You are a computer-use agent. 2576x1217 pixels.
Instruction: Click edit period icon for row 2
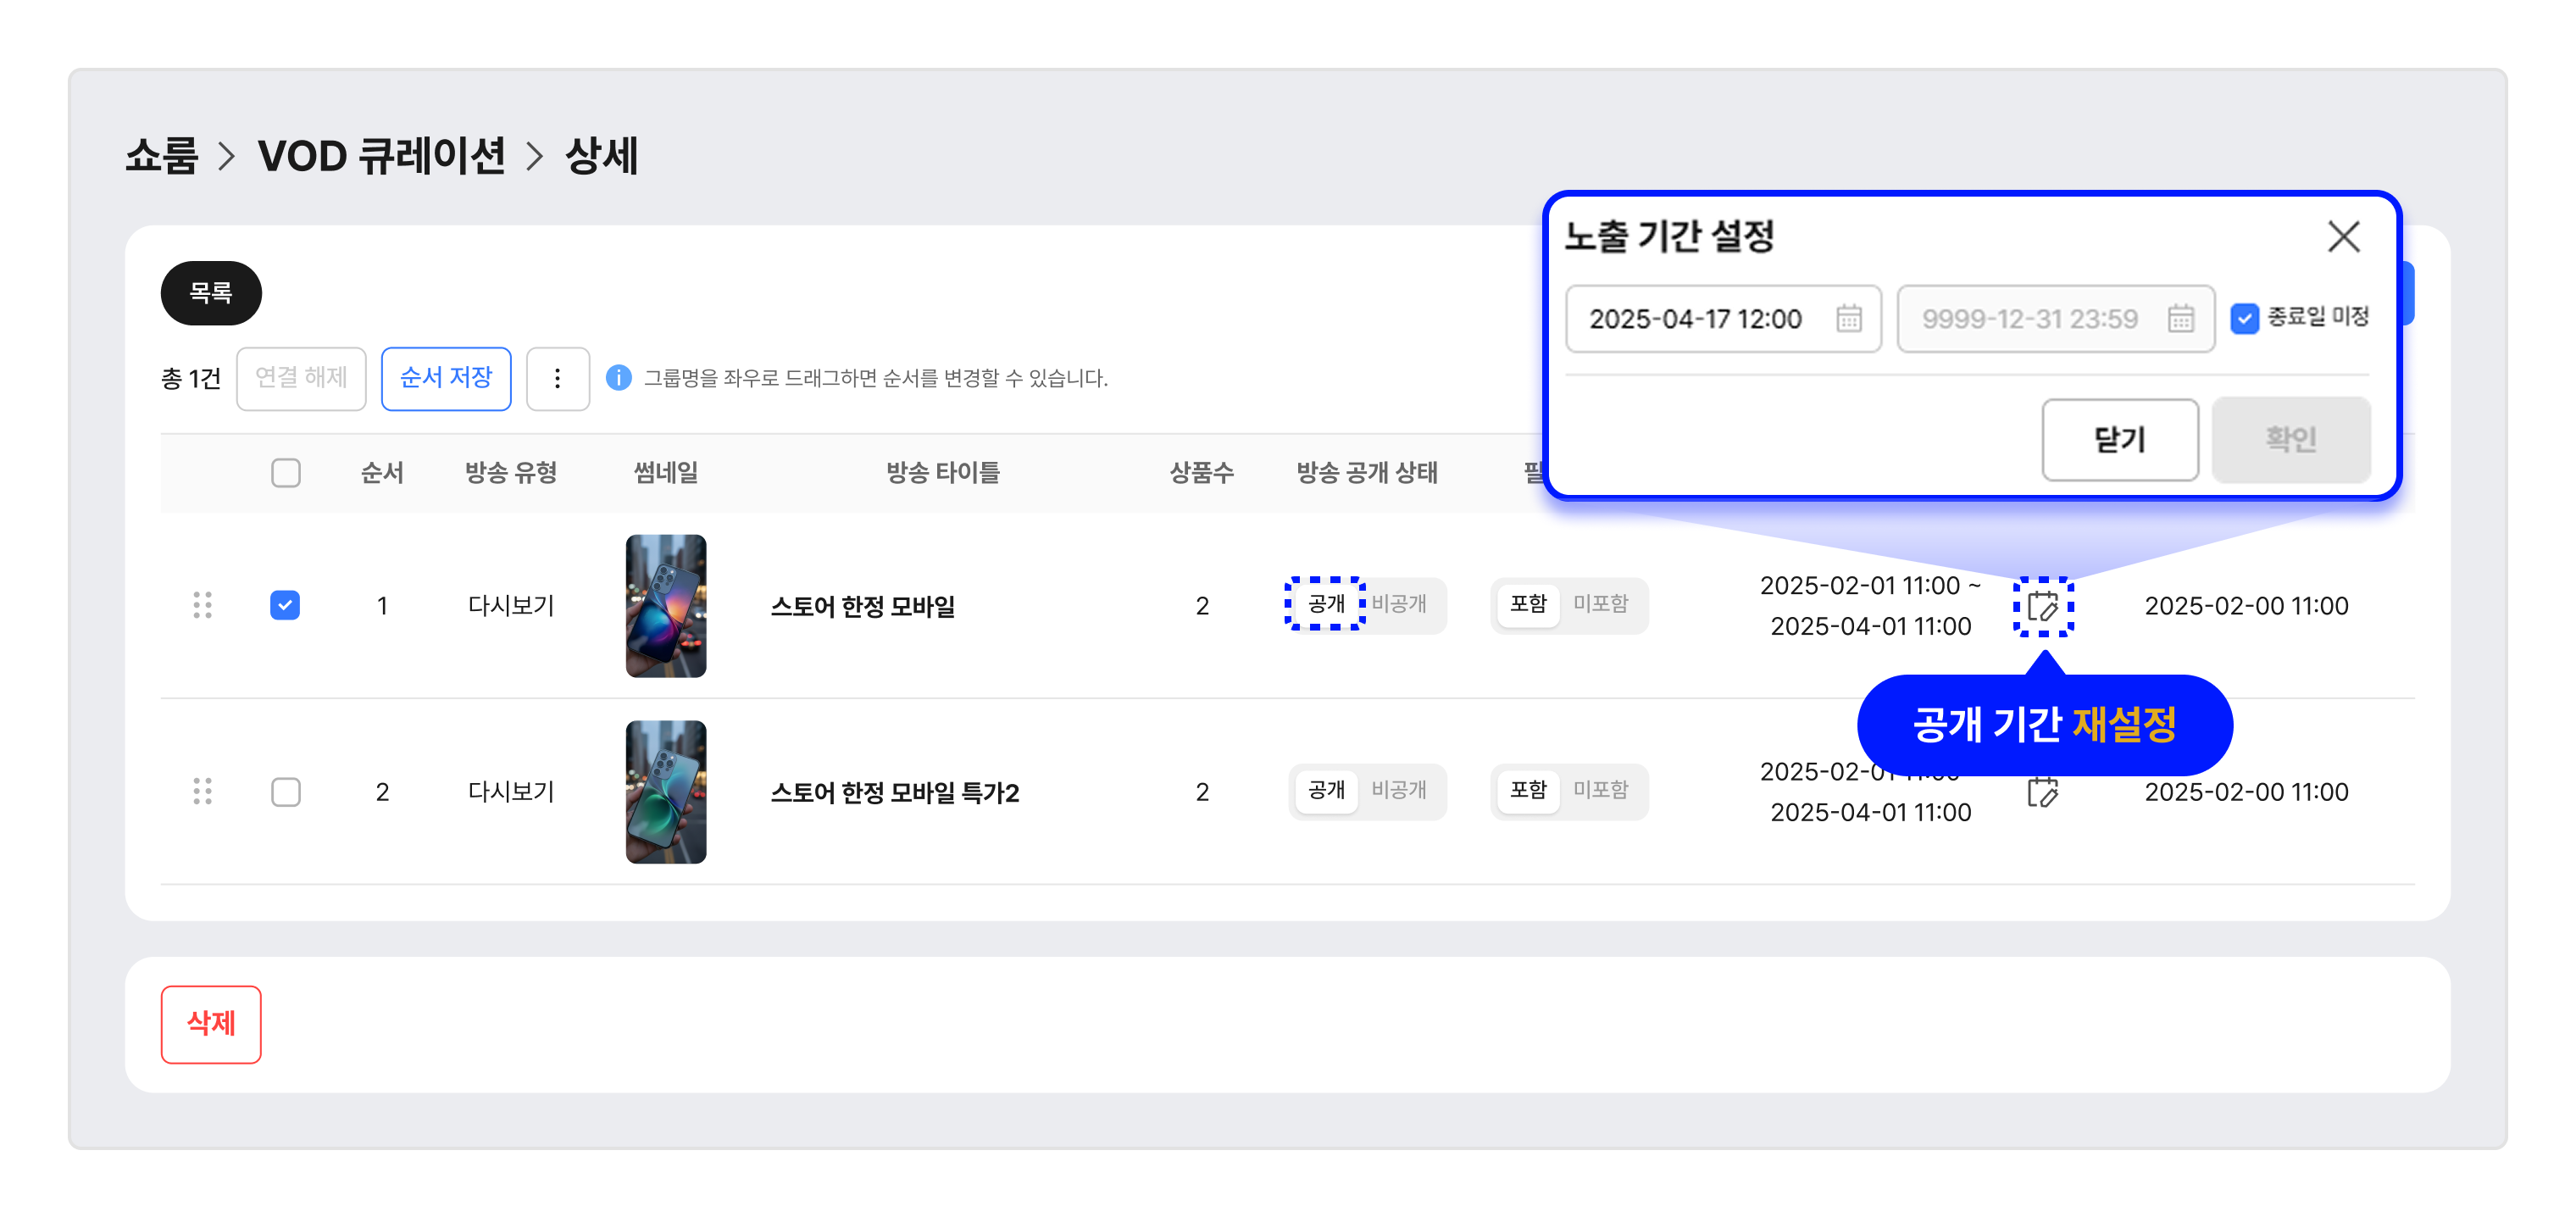(x=2043, y=793)
